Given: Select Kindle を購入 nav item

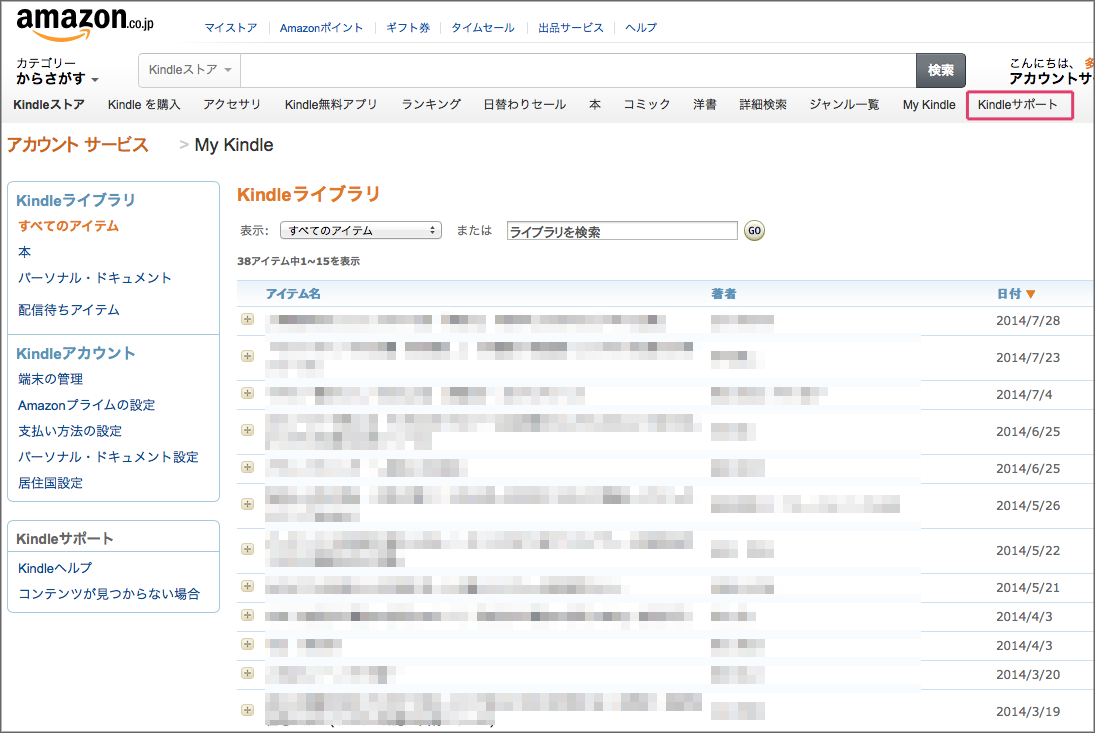Looking at the screenshot, I should point(144,105).
